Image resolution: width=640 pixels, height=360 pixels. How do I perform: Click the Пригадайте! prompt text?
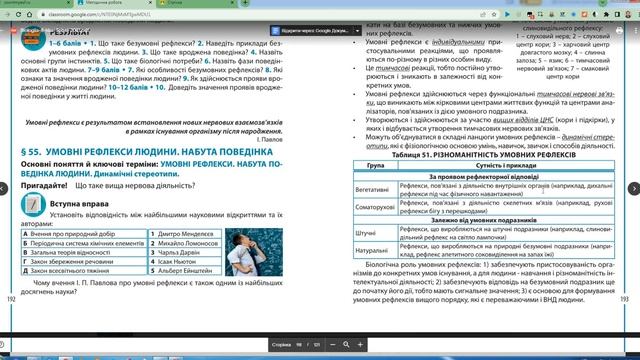click(x=44, y=186)
